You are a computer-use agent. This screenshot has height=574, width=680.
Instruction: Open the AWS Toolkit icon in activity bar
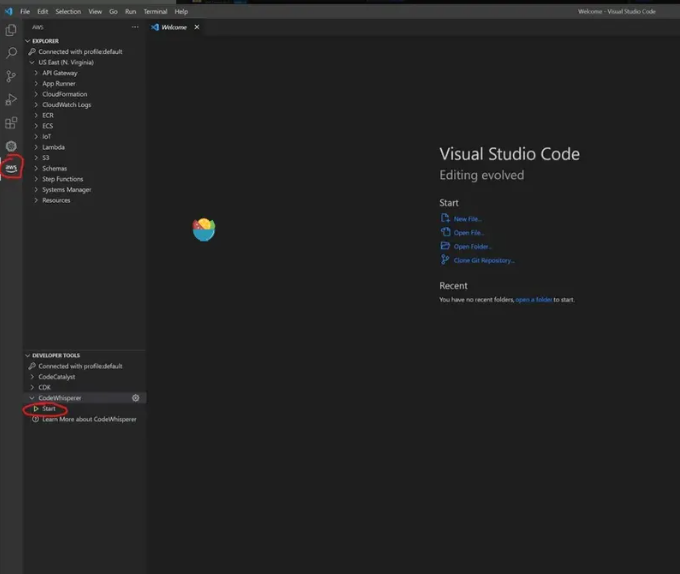click(x=11, y=167)
